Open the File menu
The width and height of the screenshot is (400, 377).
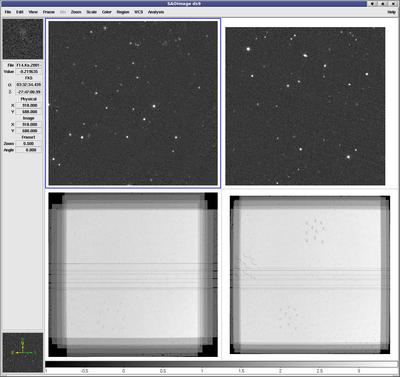[8, 12]
